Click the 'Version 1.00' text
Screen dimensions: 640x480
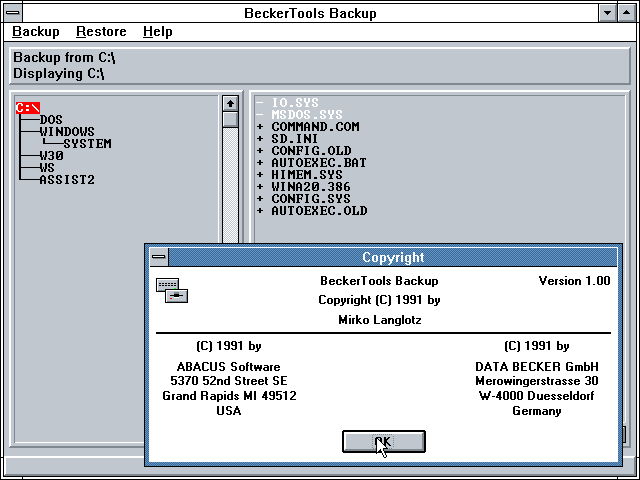point(574,281)
